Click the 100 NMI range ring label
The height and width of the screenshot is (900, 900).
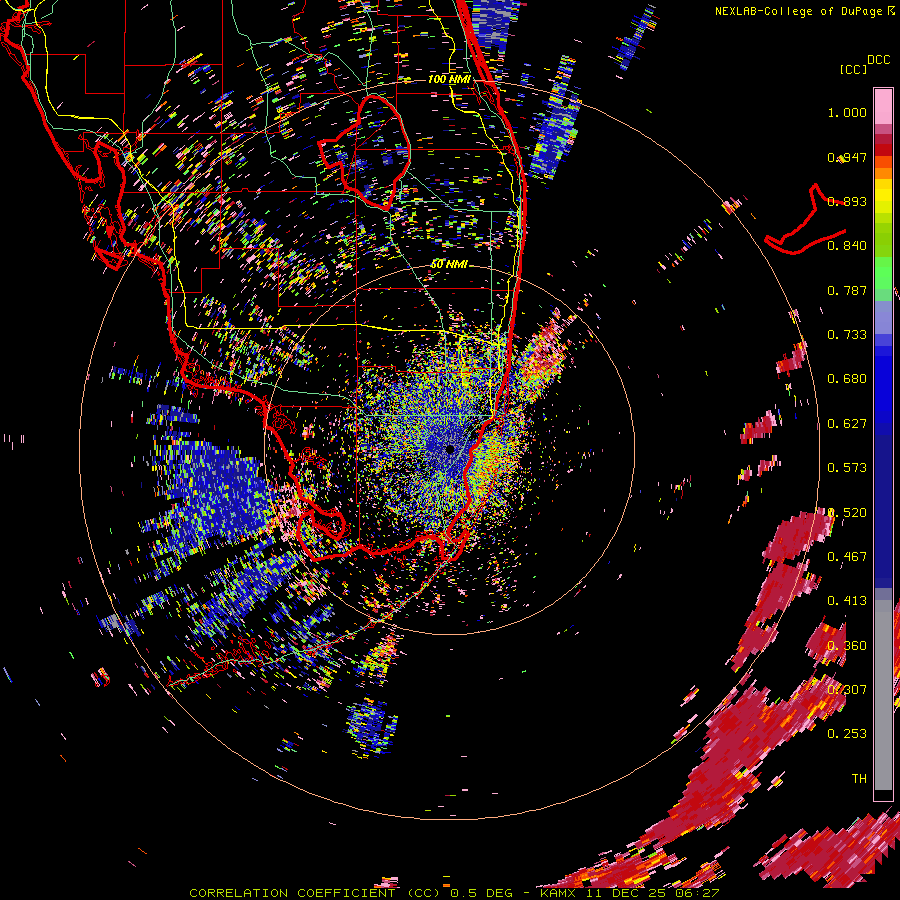tap(449, 79)
